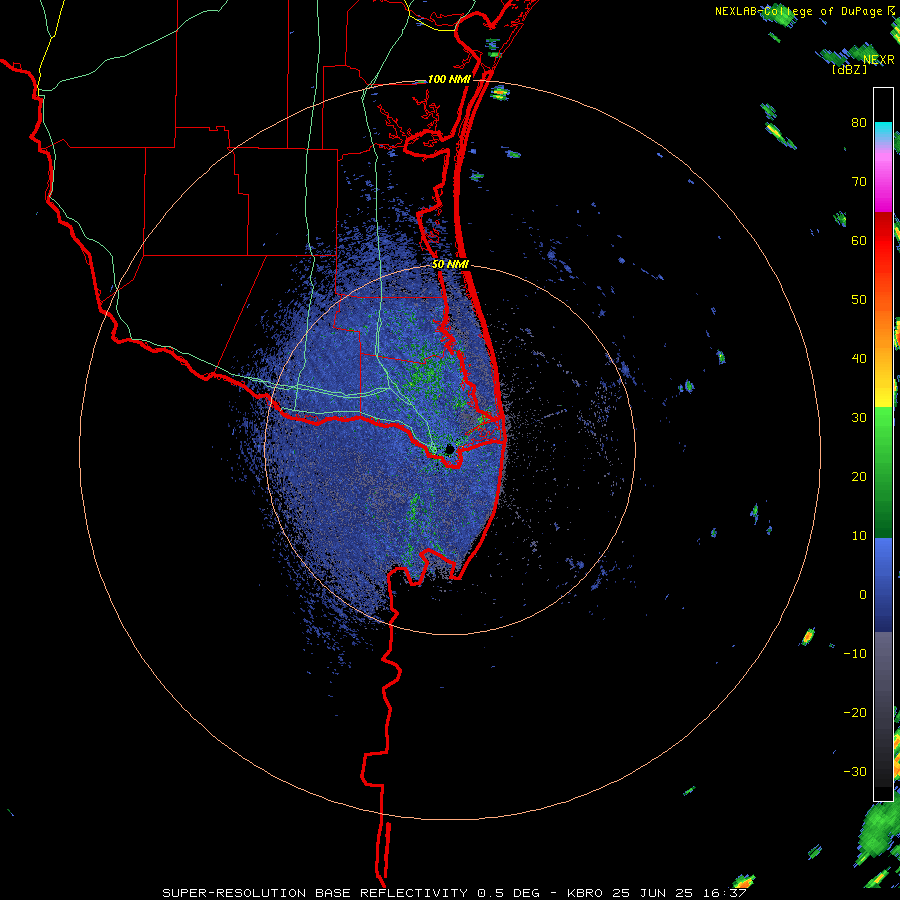Screen dimensions: 900x900
Task: Click the 100 NMI range ring label
Action: point(449,80)
